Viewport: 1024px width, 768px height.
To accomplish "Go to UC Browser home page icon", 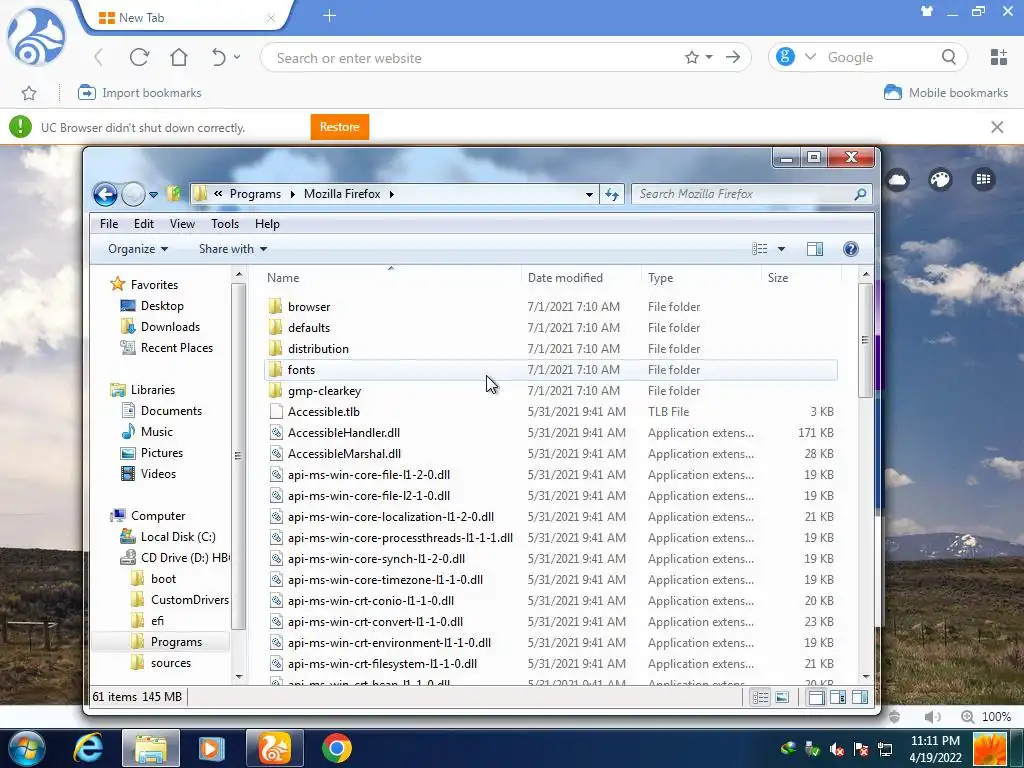I will tap(179, 57).
